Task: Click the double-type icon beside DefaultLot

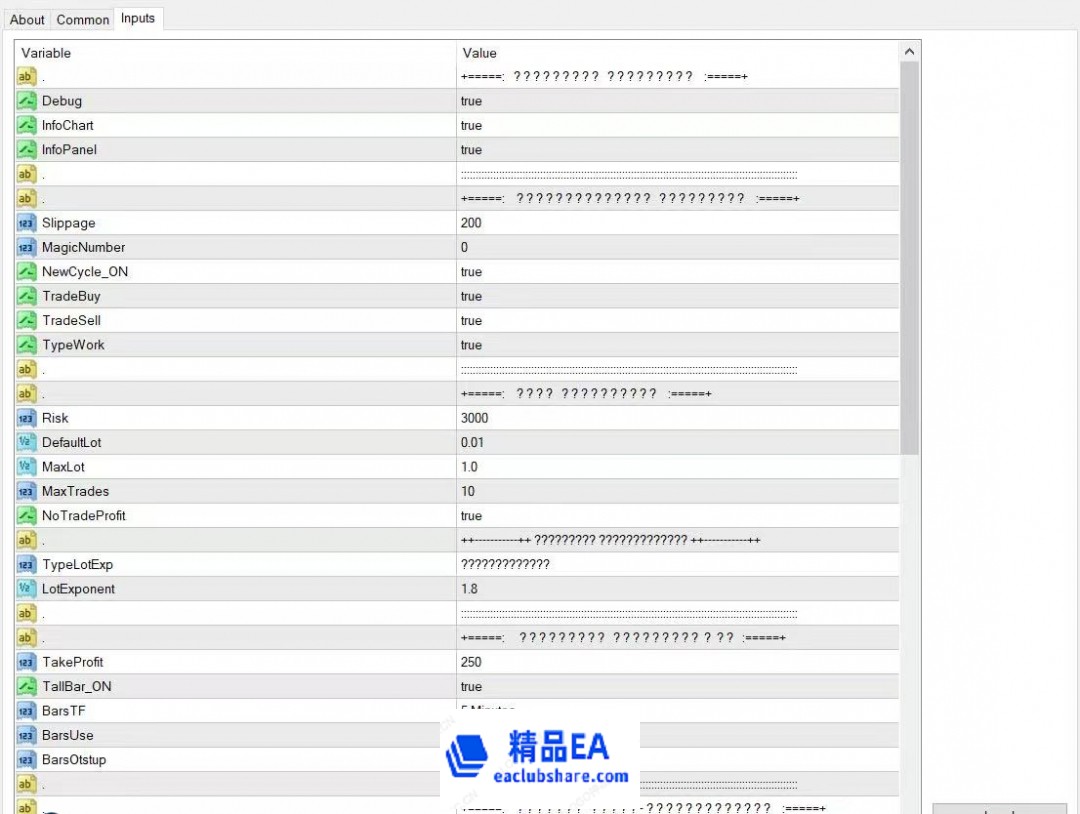Action: pos(27,442)
